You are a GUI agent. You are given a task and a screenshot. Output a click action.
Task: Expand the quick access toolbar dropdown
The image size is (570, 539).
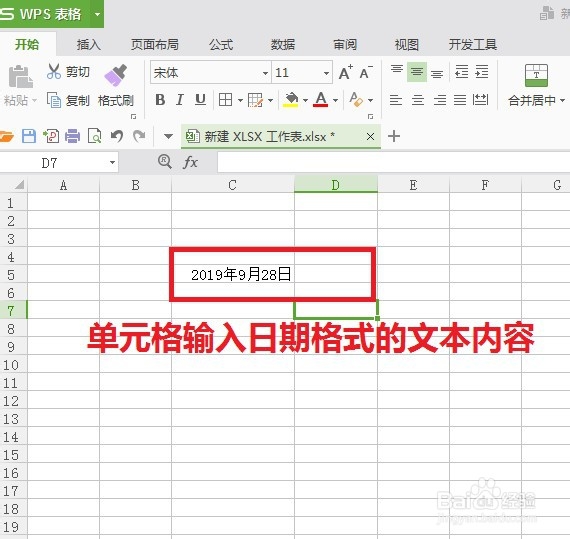click(168, 137)
